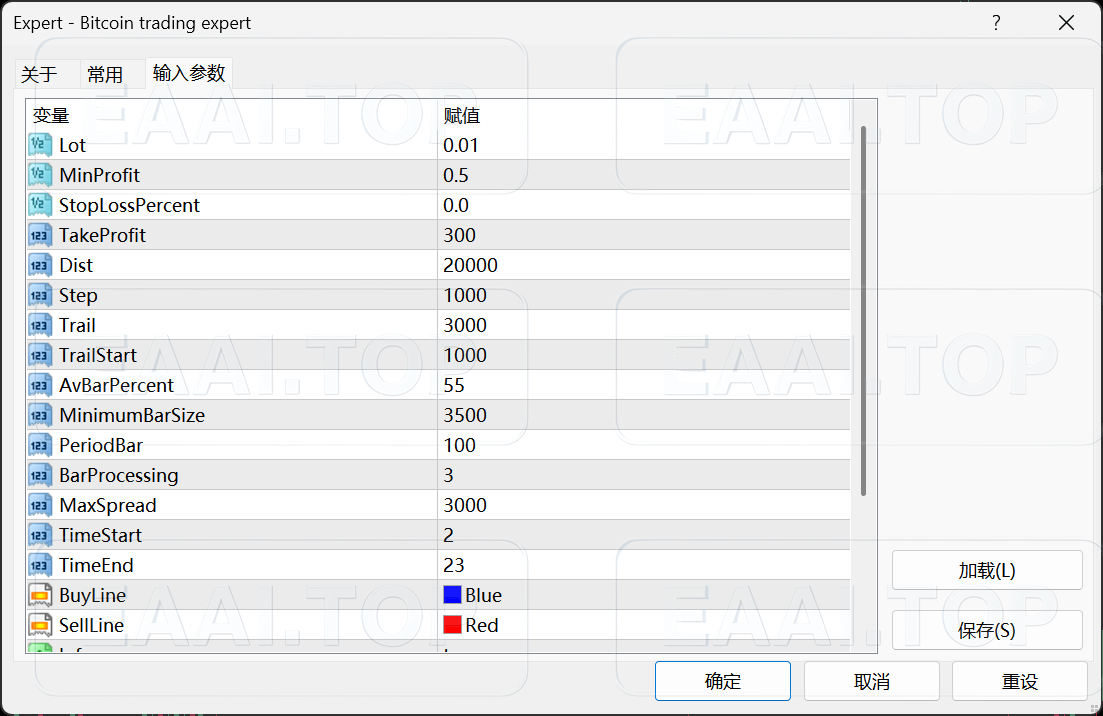Click the 保存(S) button to save settings

987,630
